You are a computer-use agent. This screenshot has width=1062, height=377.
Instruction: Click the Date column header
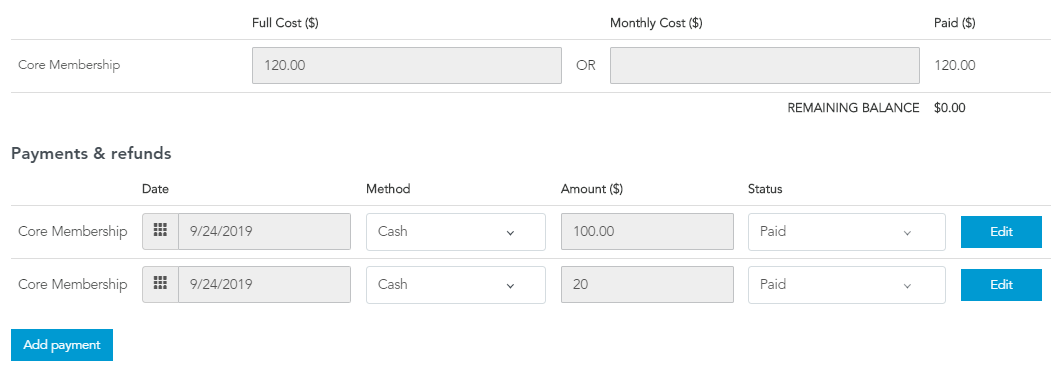pyautogui.click(x=155, y=189)
